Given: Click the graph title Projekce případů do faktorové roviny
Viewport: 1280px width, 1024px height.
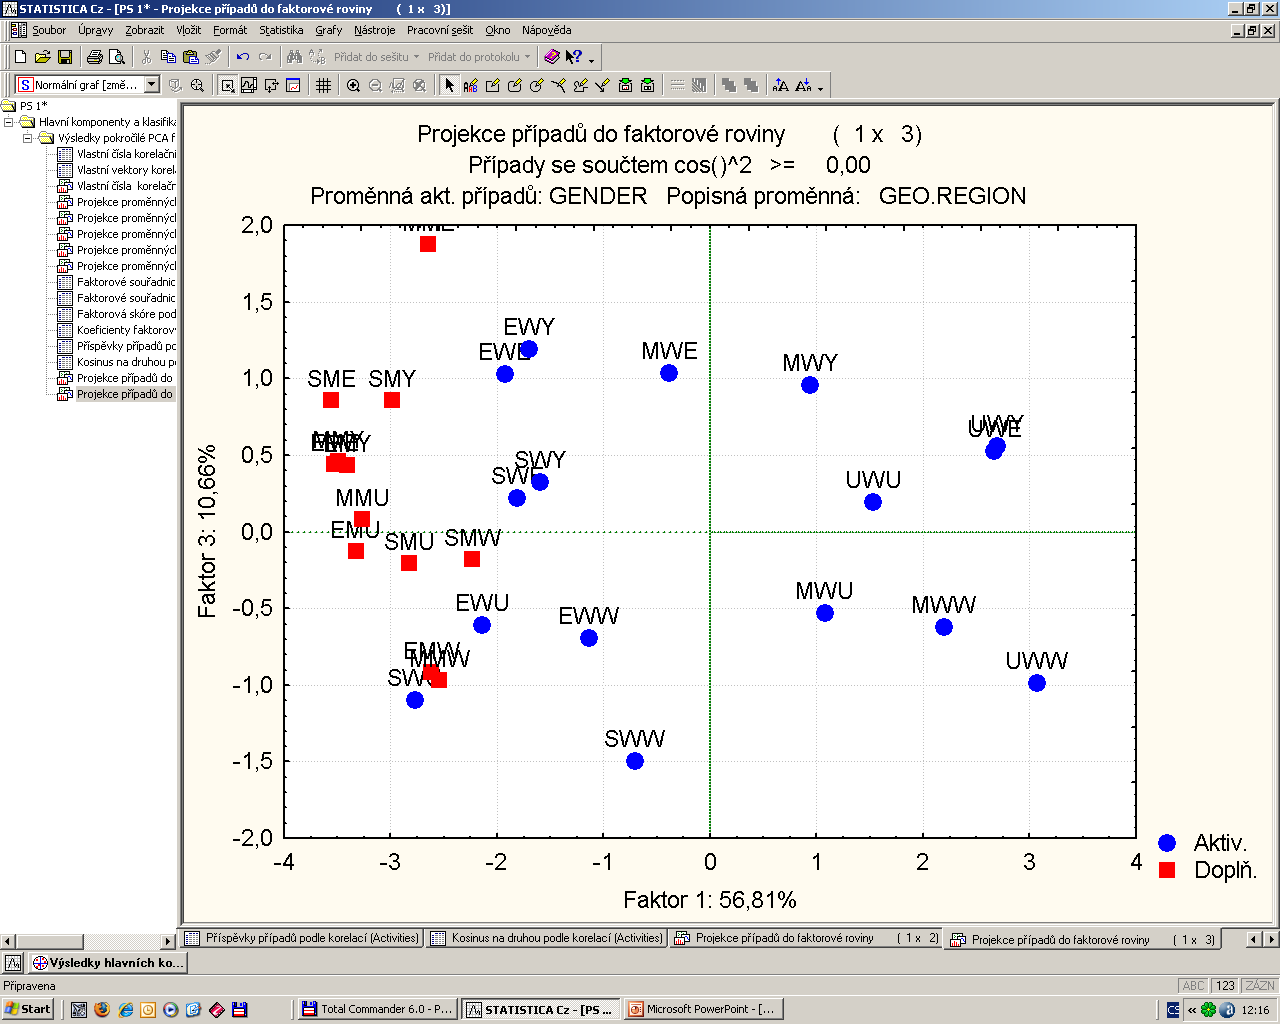Looking at the screenshot, I should pos(601,134).
